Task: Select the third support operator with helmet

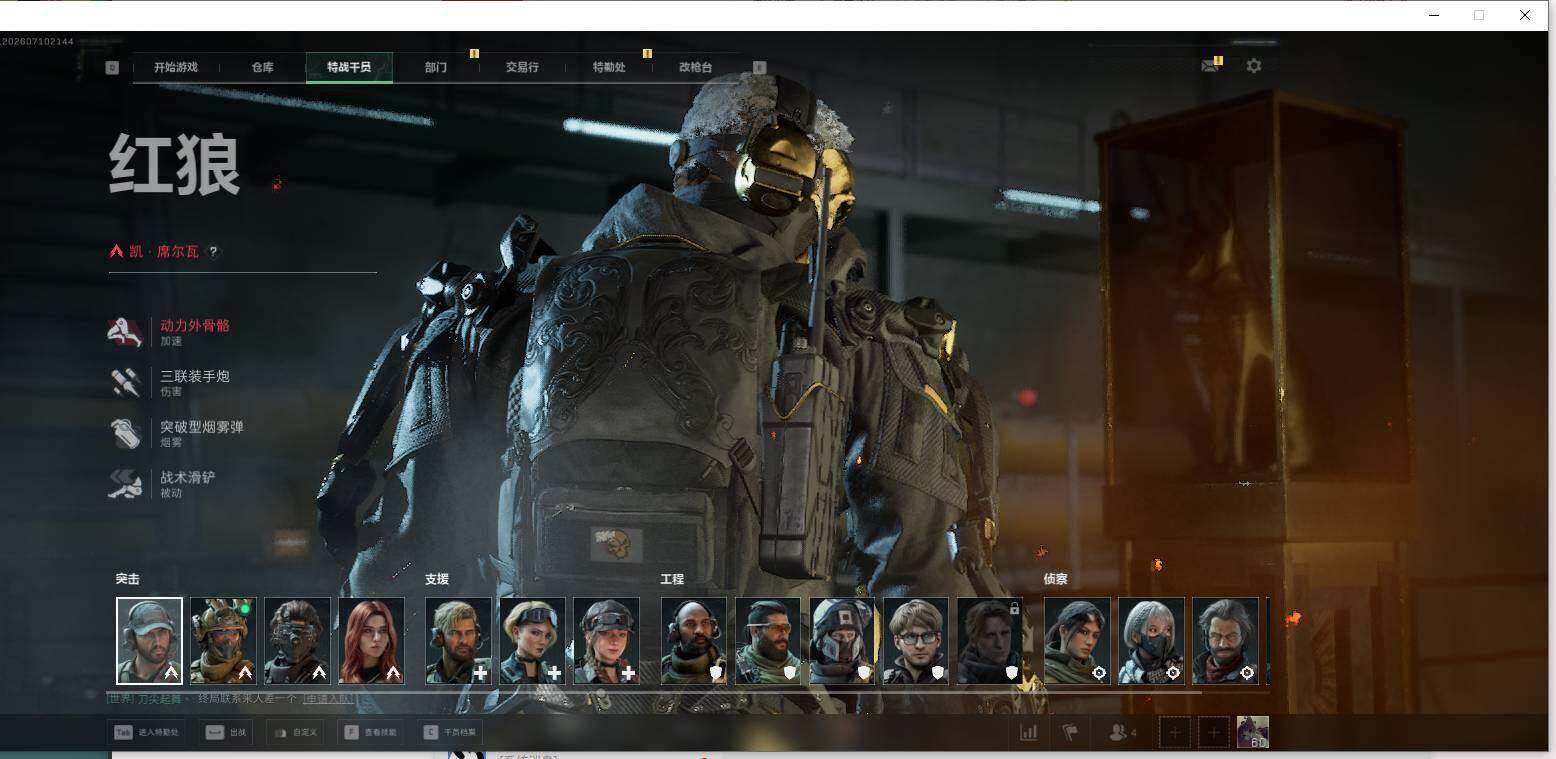Action: point(606,641)
